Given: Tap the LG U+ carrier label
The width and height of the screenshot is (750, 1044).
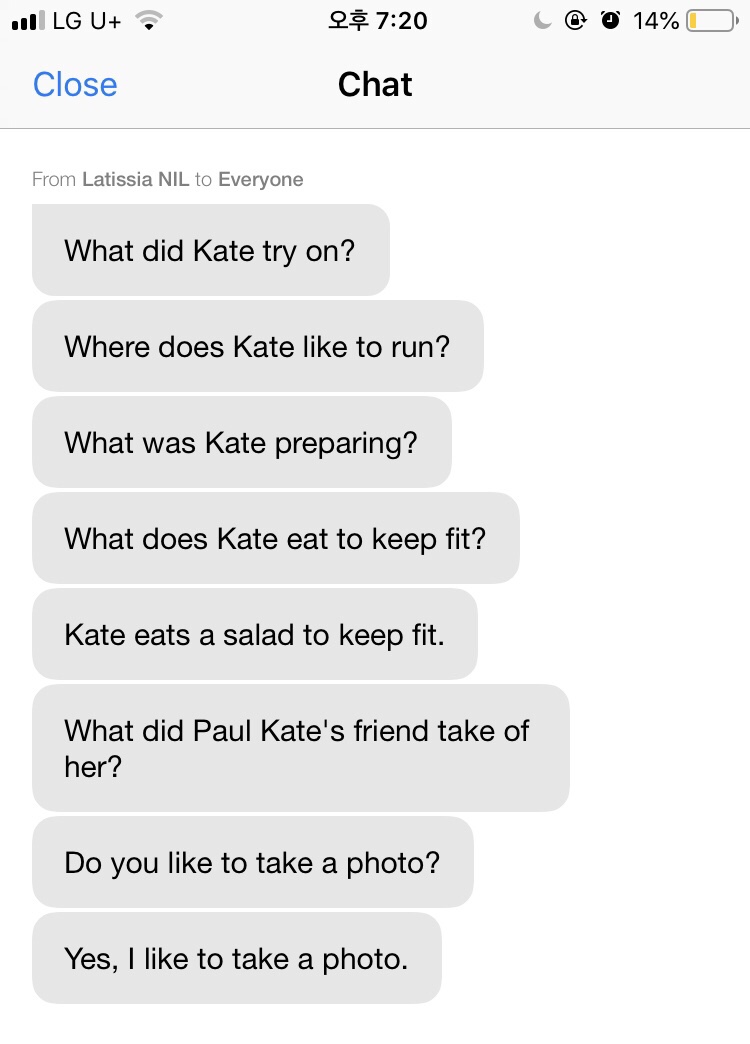Looking at the screenshot, I should tap(87, 21).
